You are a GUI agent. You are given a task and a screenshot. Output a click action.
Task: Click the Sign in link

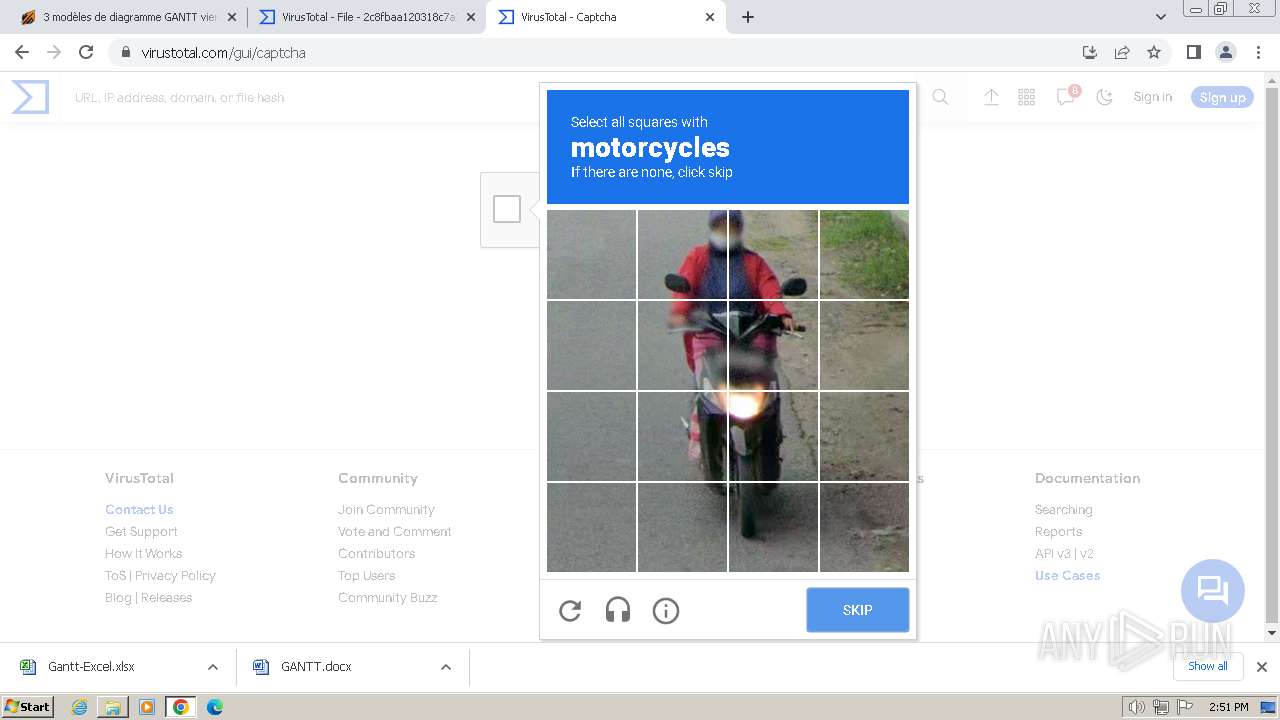pos(1153,97)
